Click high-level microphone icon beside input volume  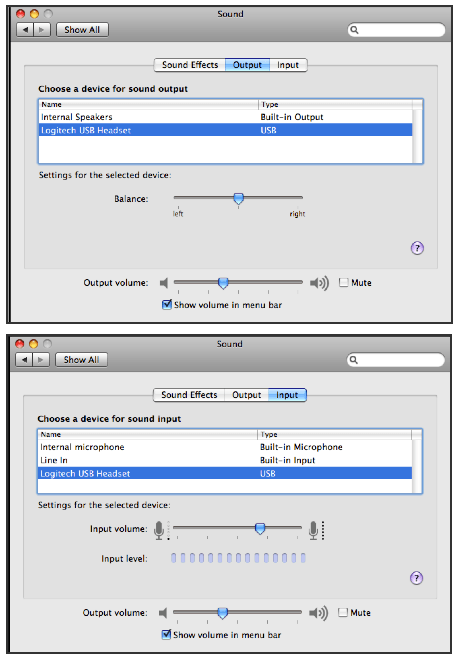click(317, 530)
